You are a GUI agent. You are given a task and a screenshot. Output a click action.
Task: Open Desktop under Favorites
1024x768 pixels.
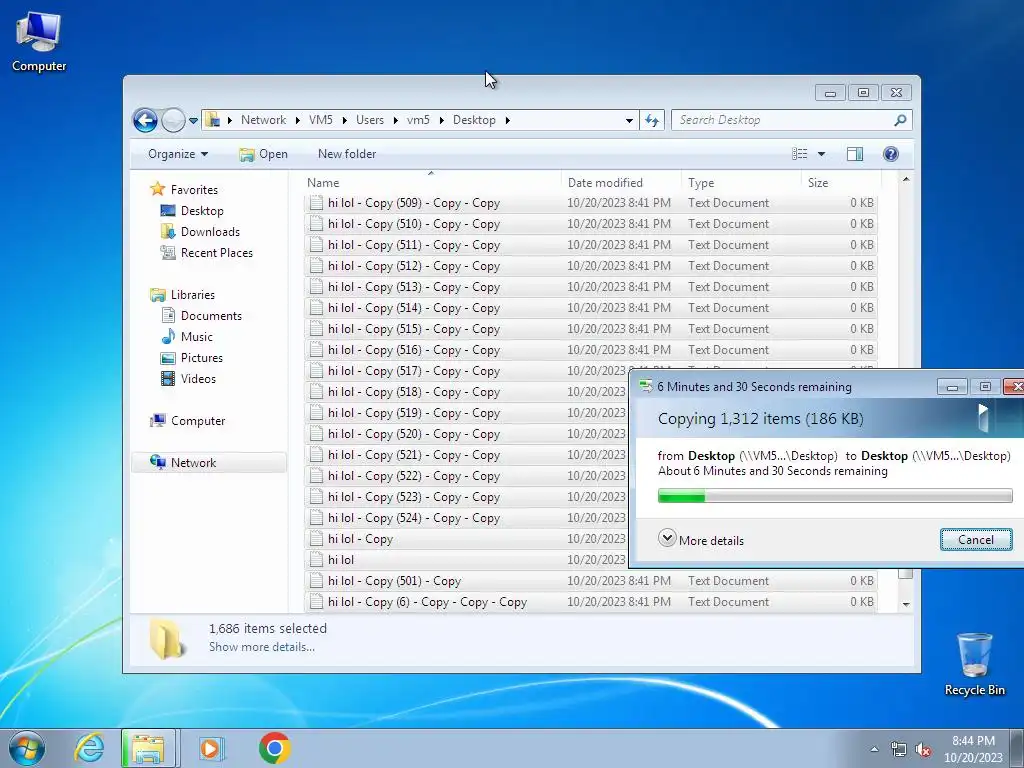click(x=202, y=211)
